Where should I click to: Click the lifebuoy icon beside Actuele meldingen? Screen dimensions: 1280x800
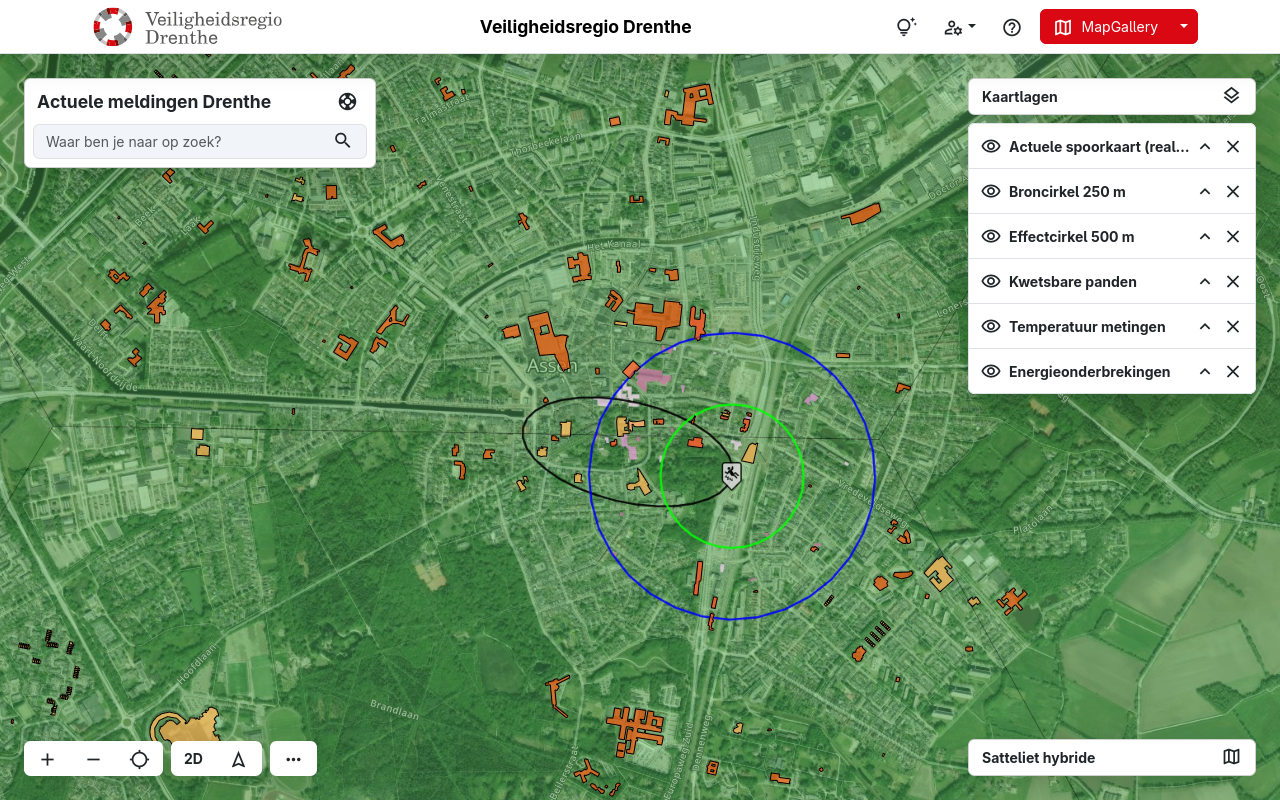[347, 101]
